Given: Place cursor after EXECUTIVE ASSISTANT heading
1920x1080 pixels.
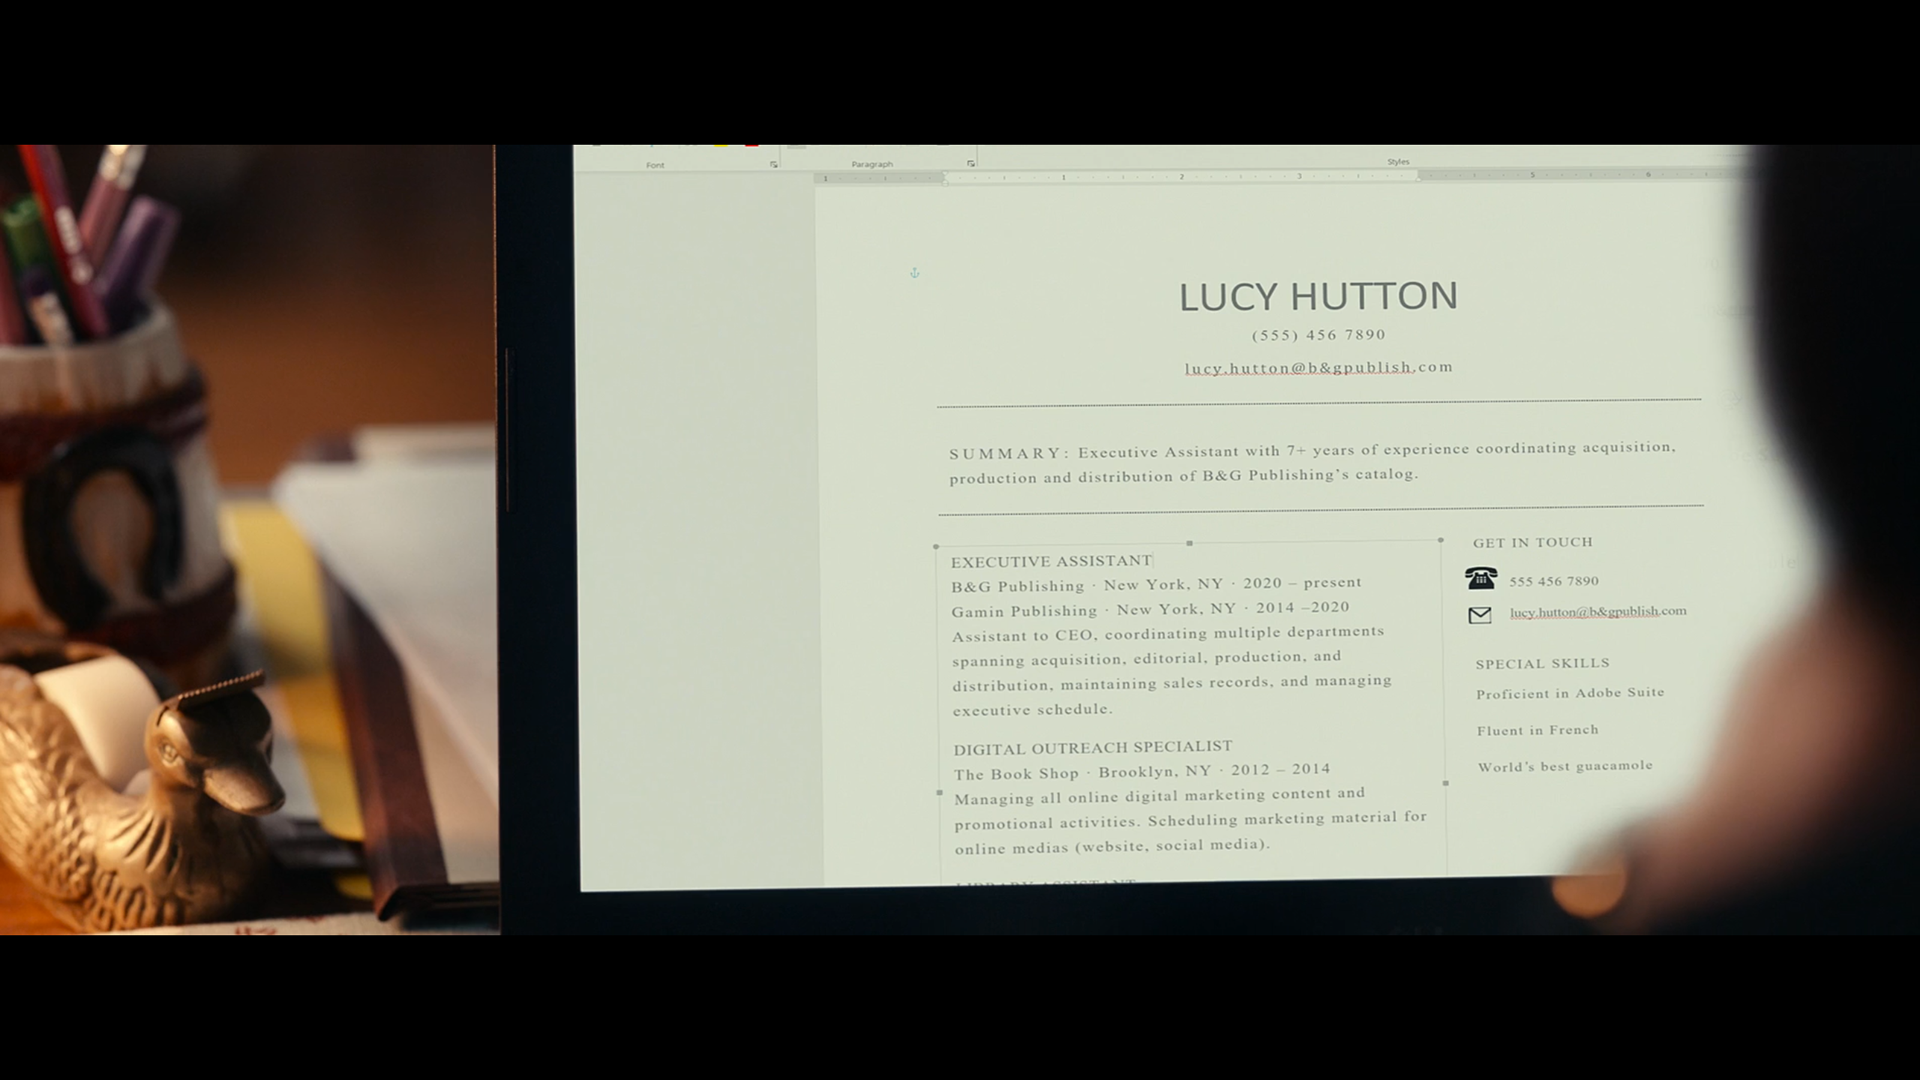Looking at the screenshot, I should [x=1153, y=561].
